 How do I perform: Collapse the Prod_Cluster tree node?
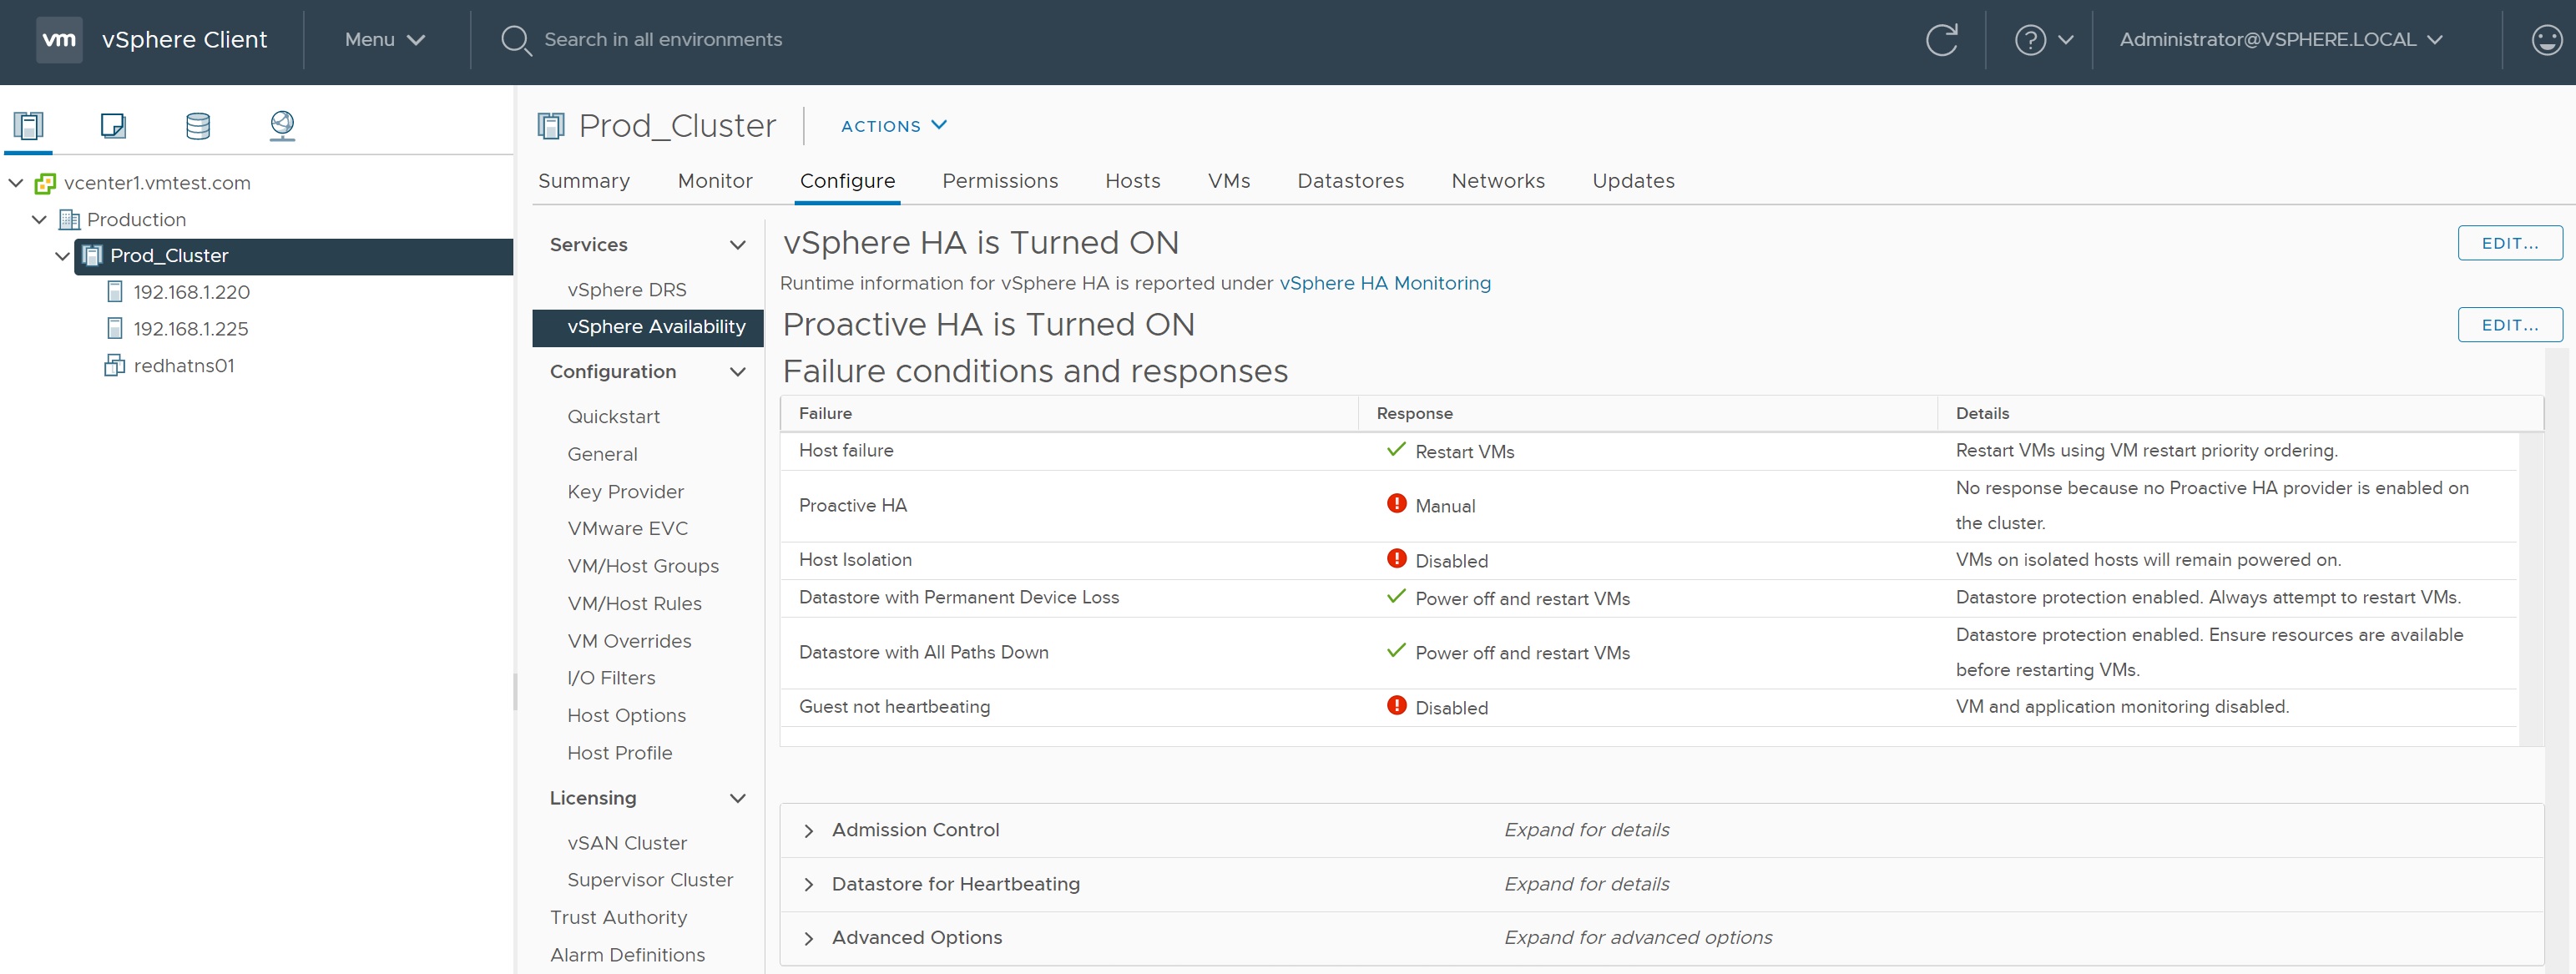coord(62,257)
